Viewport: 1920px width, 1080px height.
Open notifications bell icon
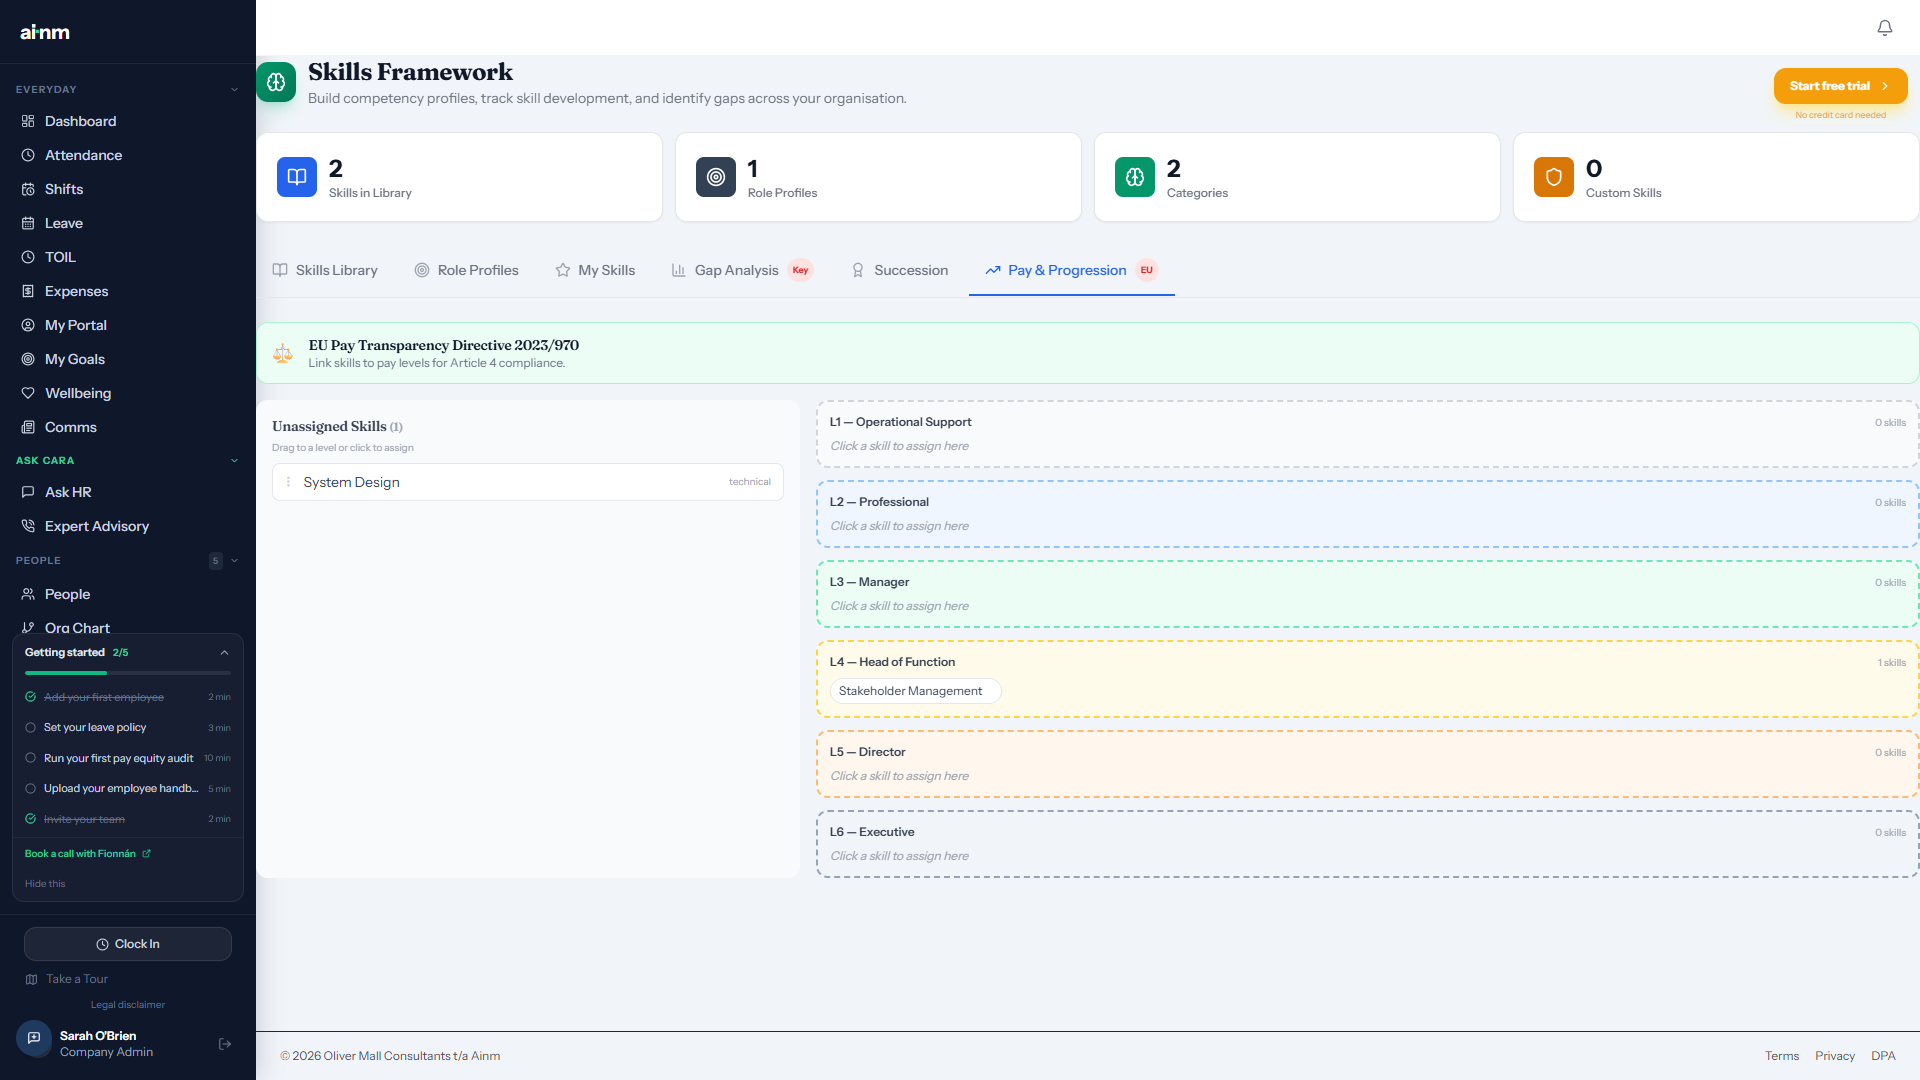(x=1884, y=28)
